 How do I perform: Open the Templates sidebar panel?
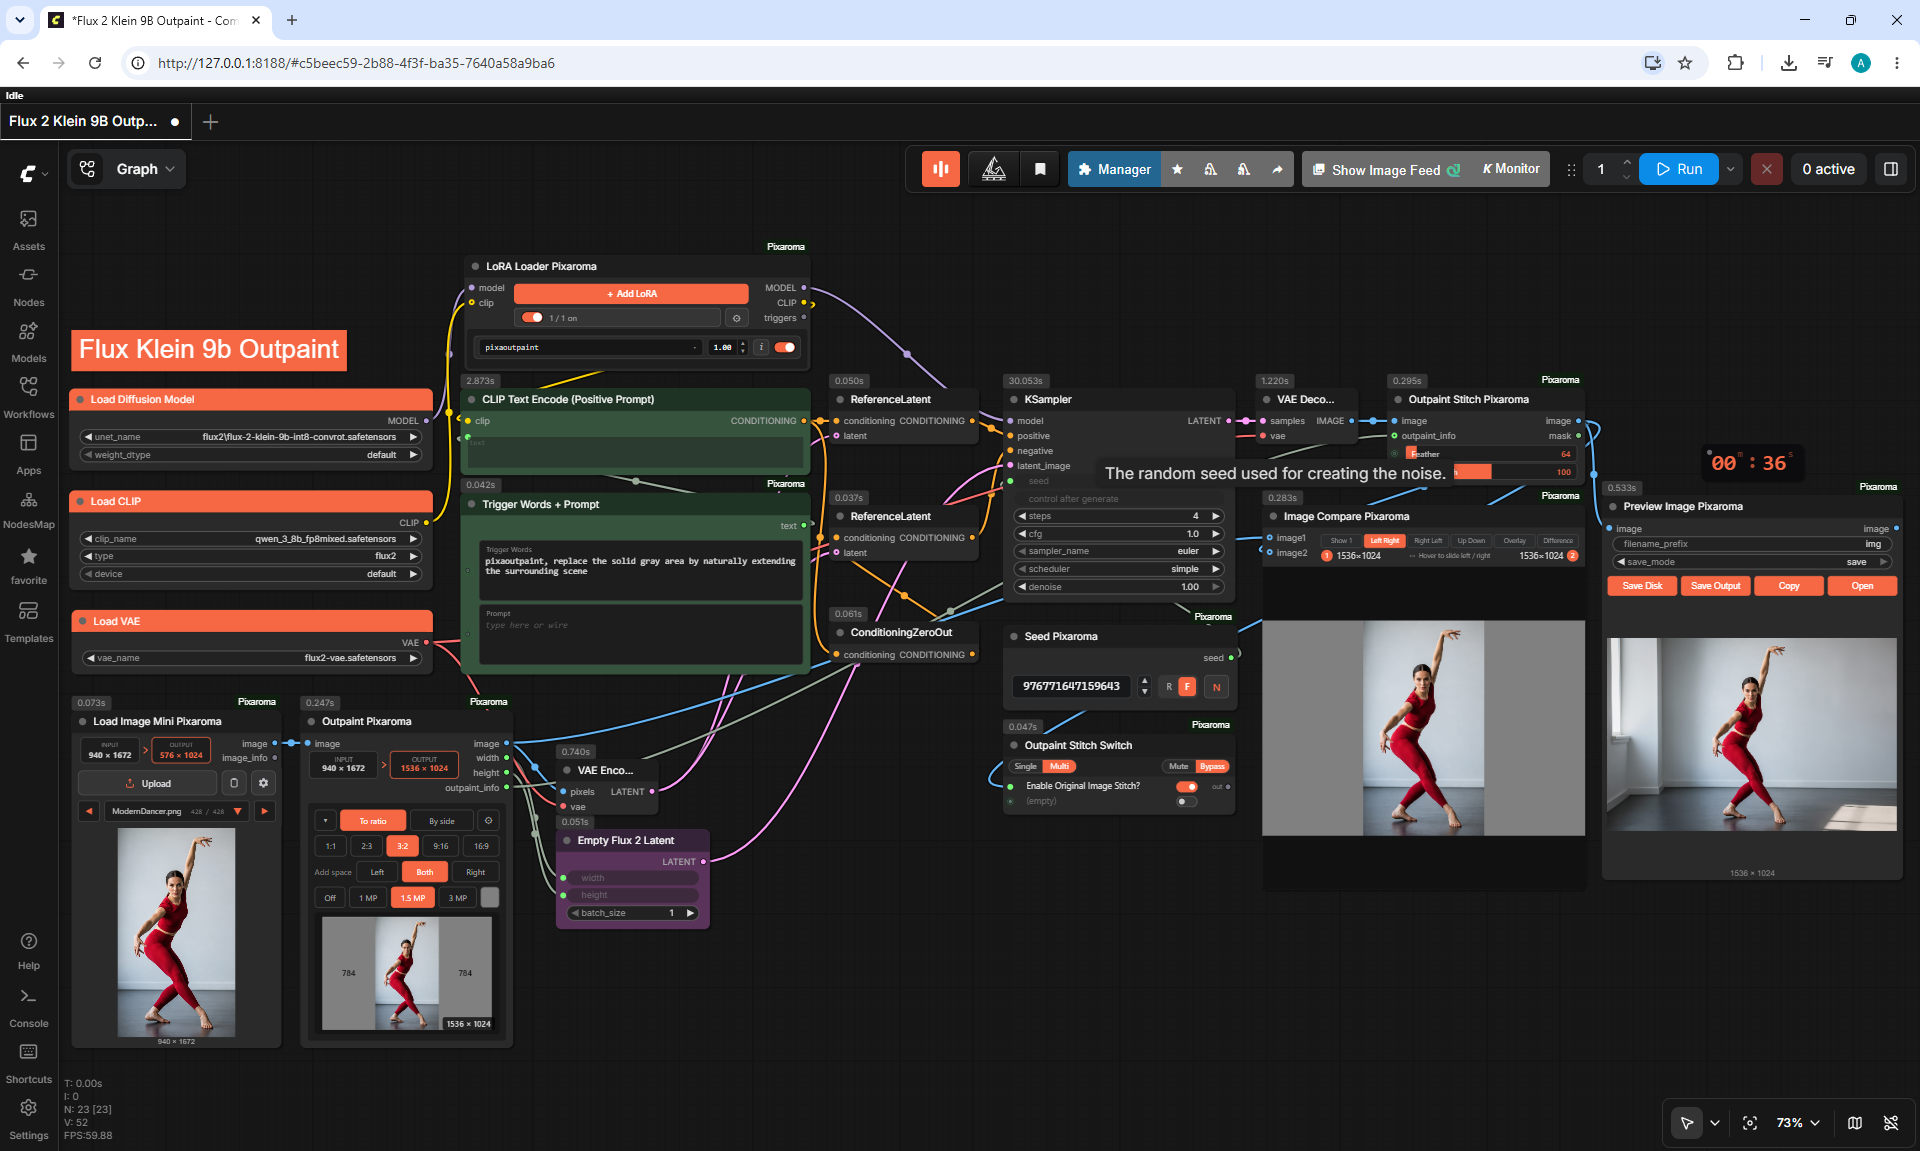(x=28, y=621)
